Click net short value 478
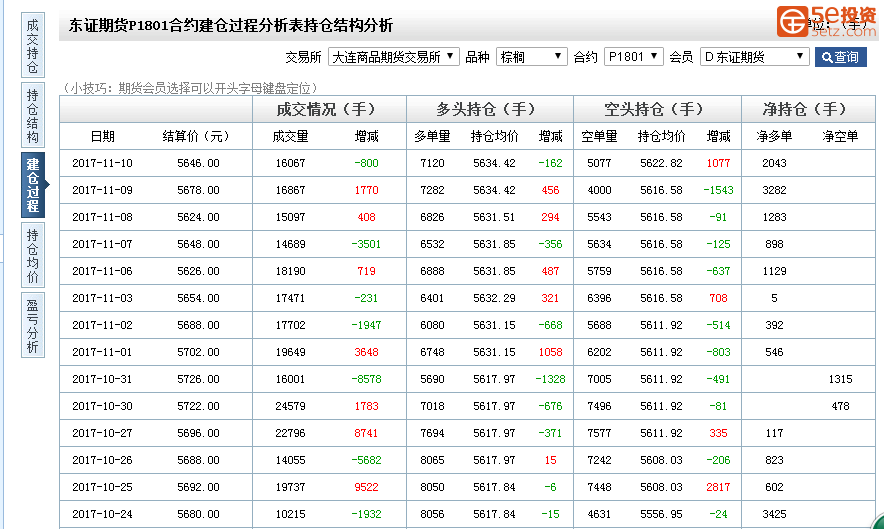This screenshot has height=529, width=884. (x=840, y=406)
